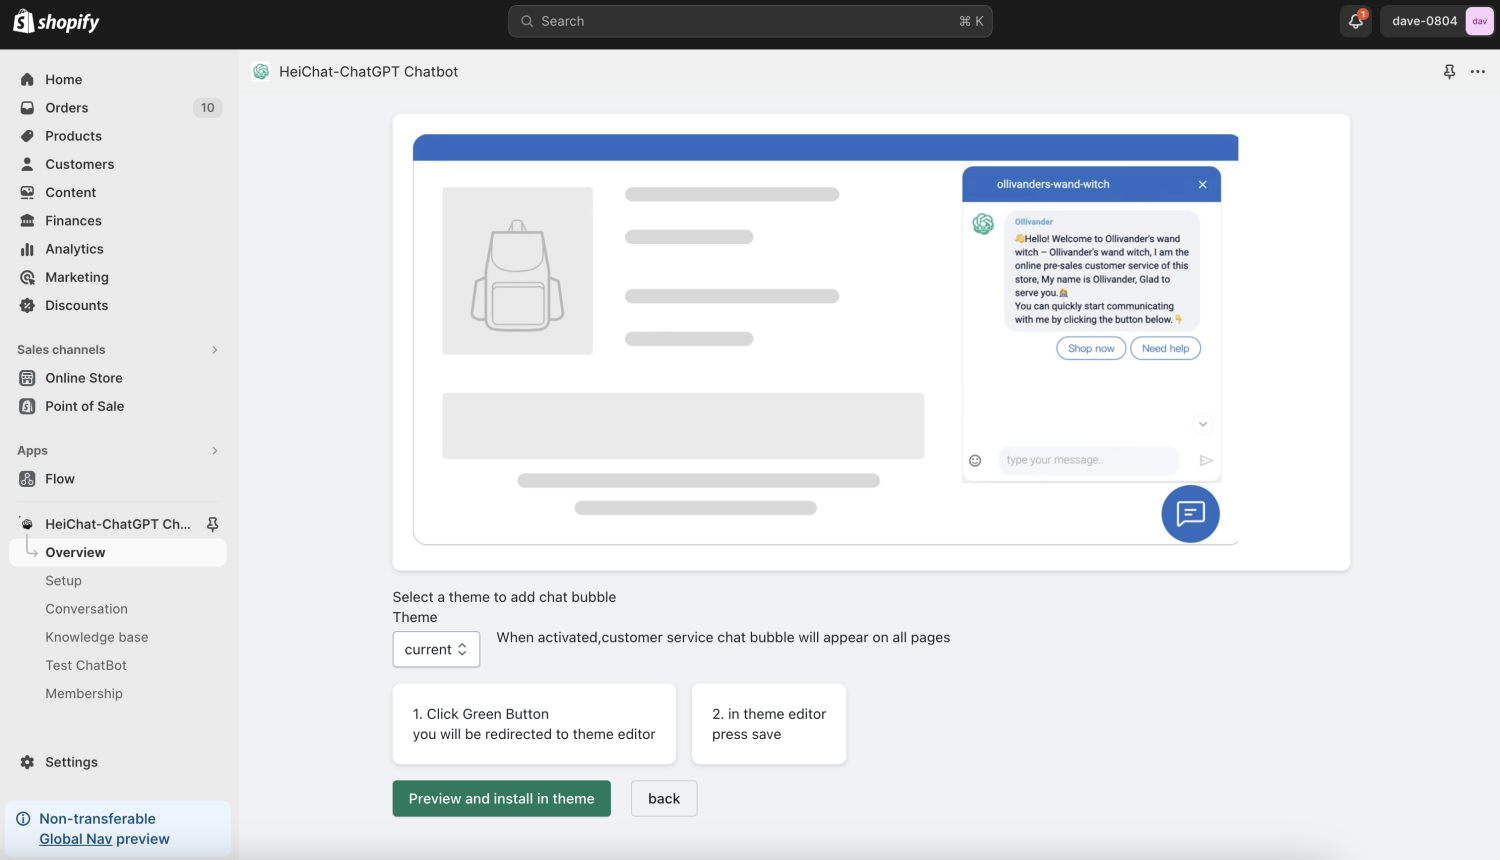Click the Shopify logo in top bar
The width and height of the screenshot is (1500, 860).
click(x=56, y=21)
